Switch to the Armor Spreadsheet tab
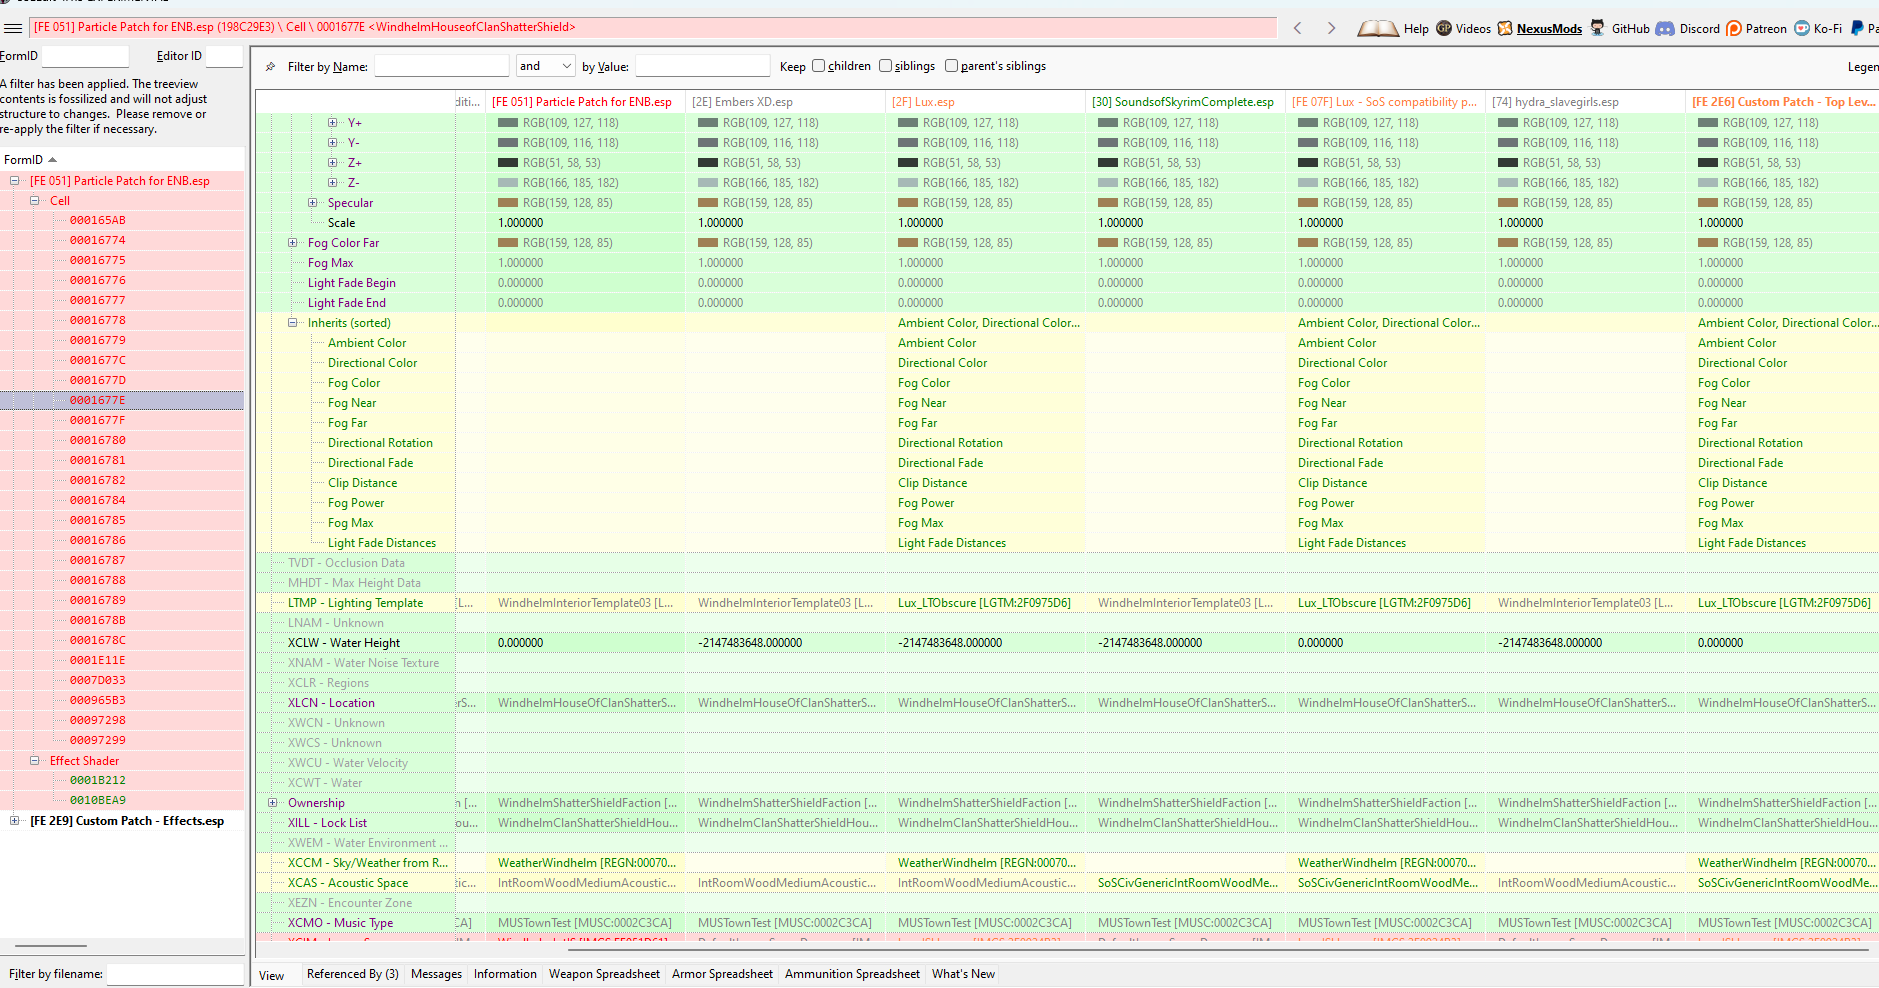Viewport: 1879px width, 988px height. [722, 974]
